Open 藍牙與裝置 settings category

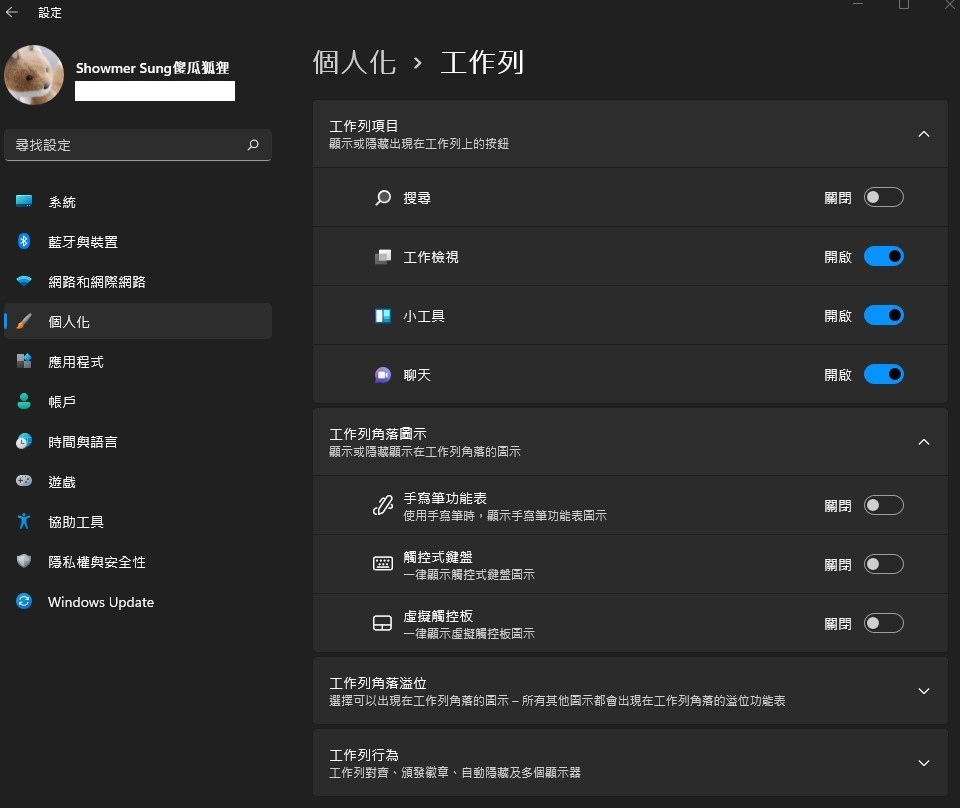pyautogui.click(x=138, y=241)
